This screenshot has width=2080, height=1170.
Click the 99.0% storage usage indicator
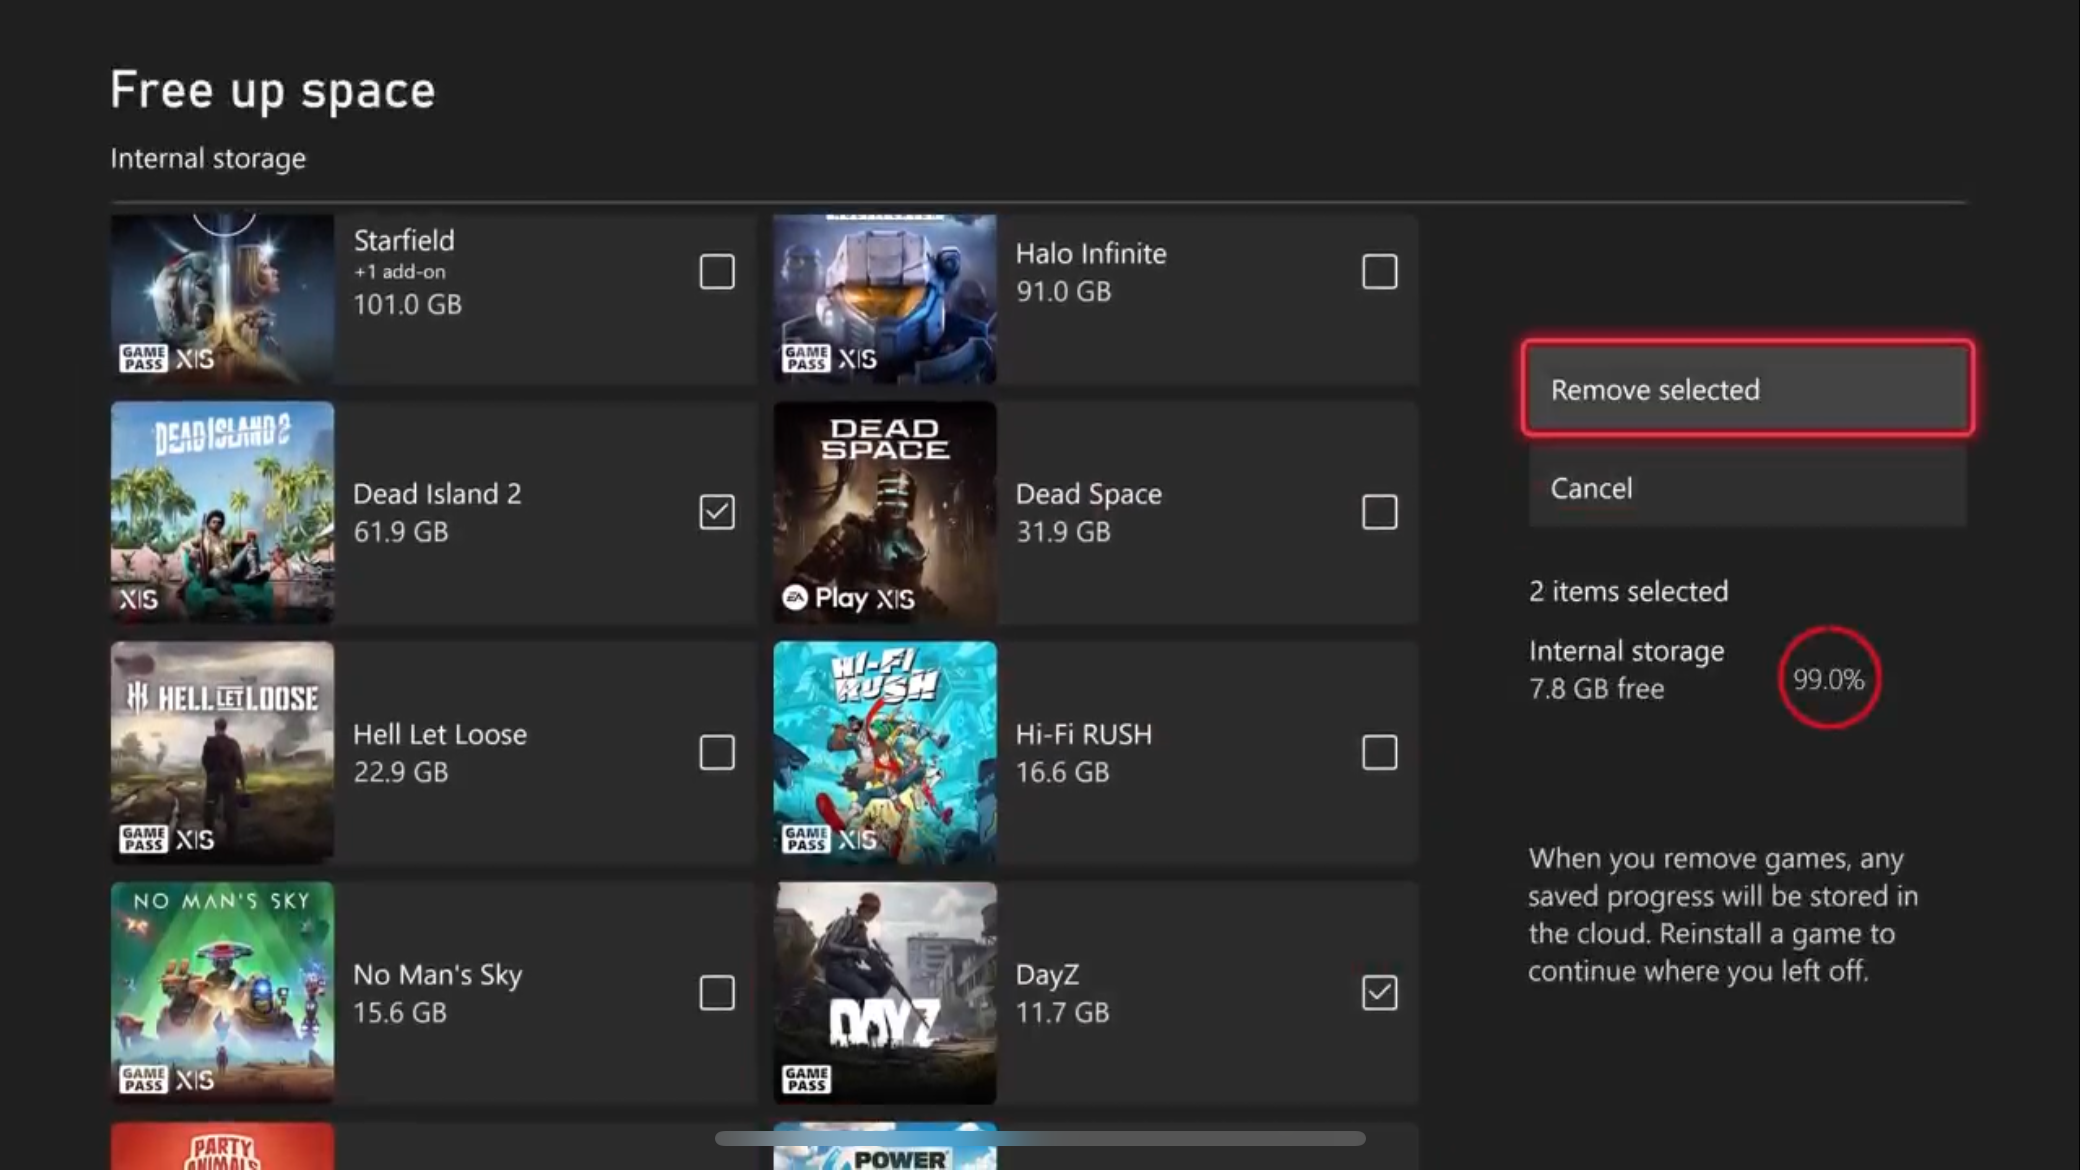click(x=1828, y=679)
